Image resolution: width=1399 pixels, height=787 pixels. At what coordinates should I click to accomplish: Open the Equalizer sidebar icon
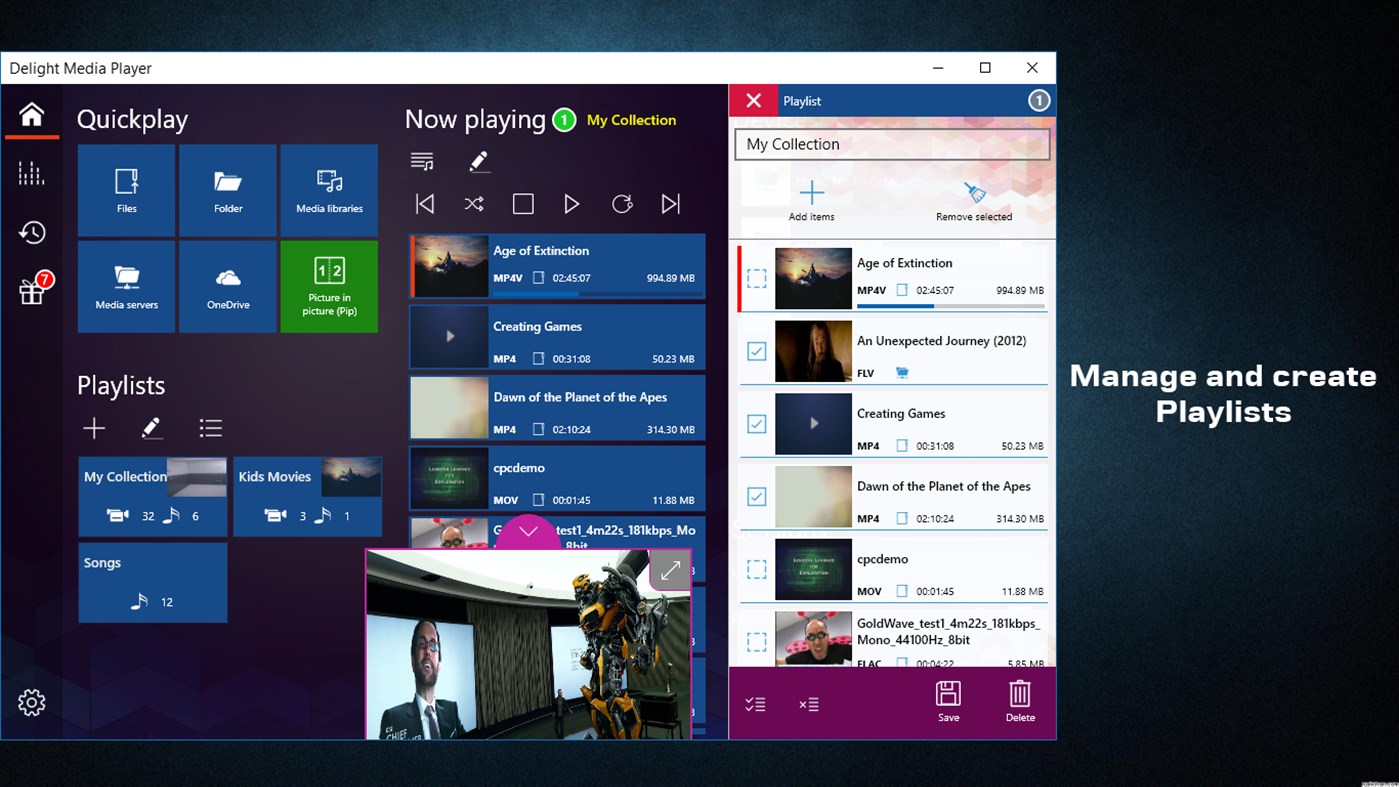click(31, 172)
